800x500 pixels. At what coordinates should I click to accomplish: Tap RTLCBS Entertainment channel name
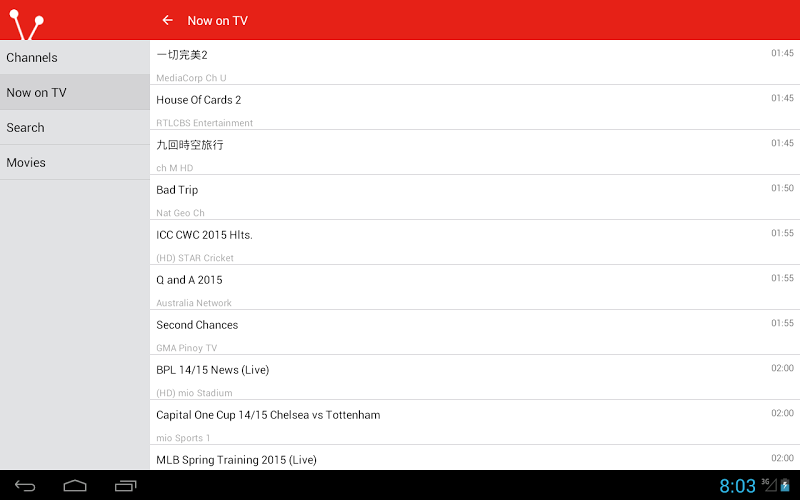205,123
